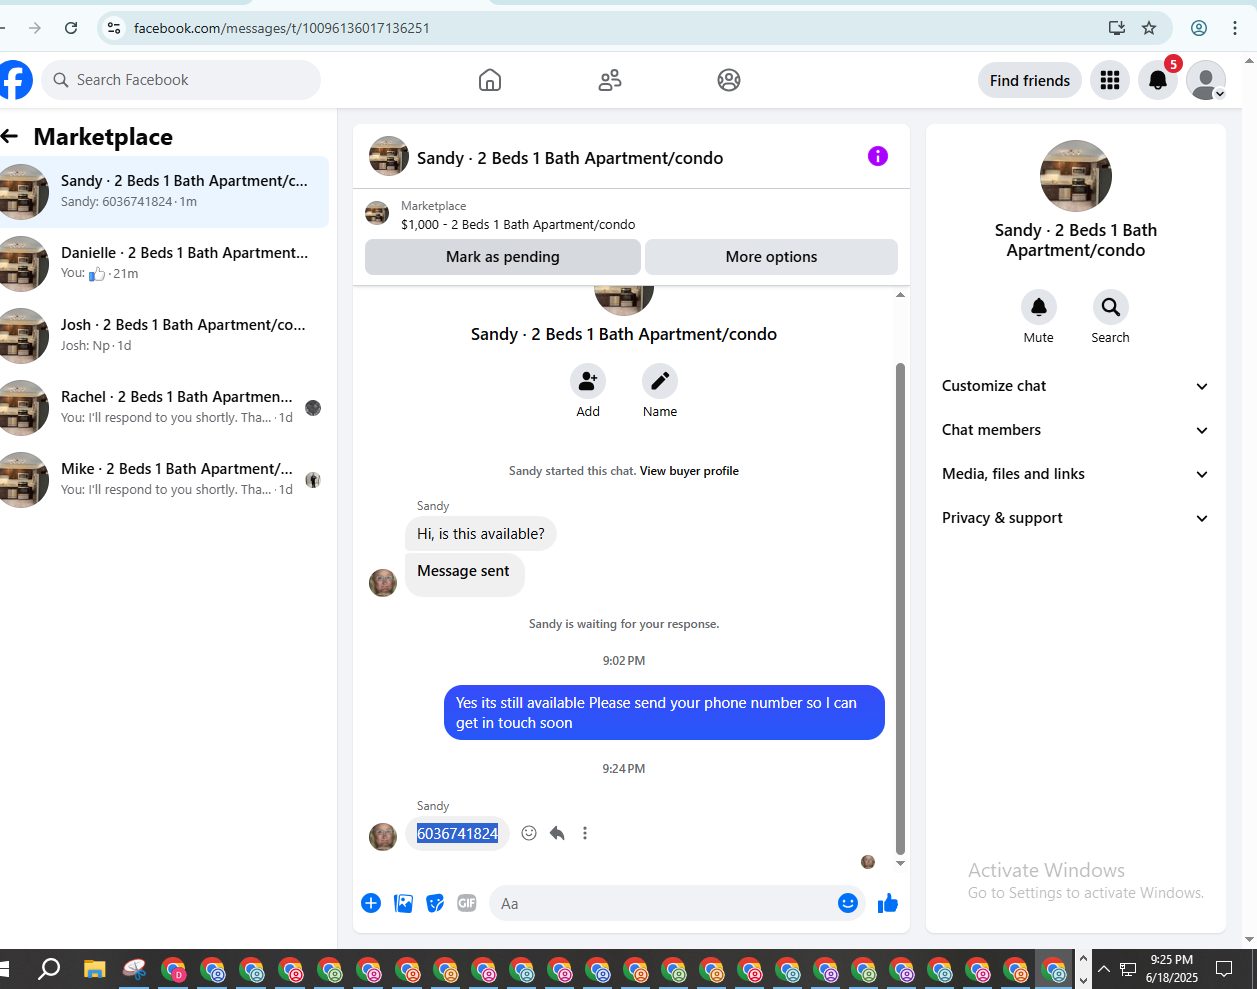
Task: Show hidden system tray icons
Action: (1104, 969)
